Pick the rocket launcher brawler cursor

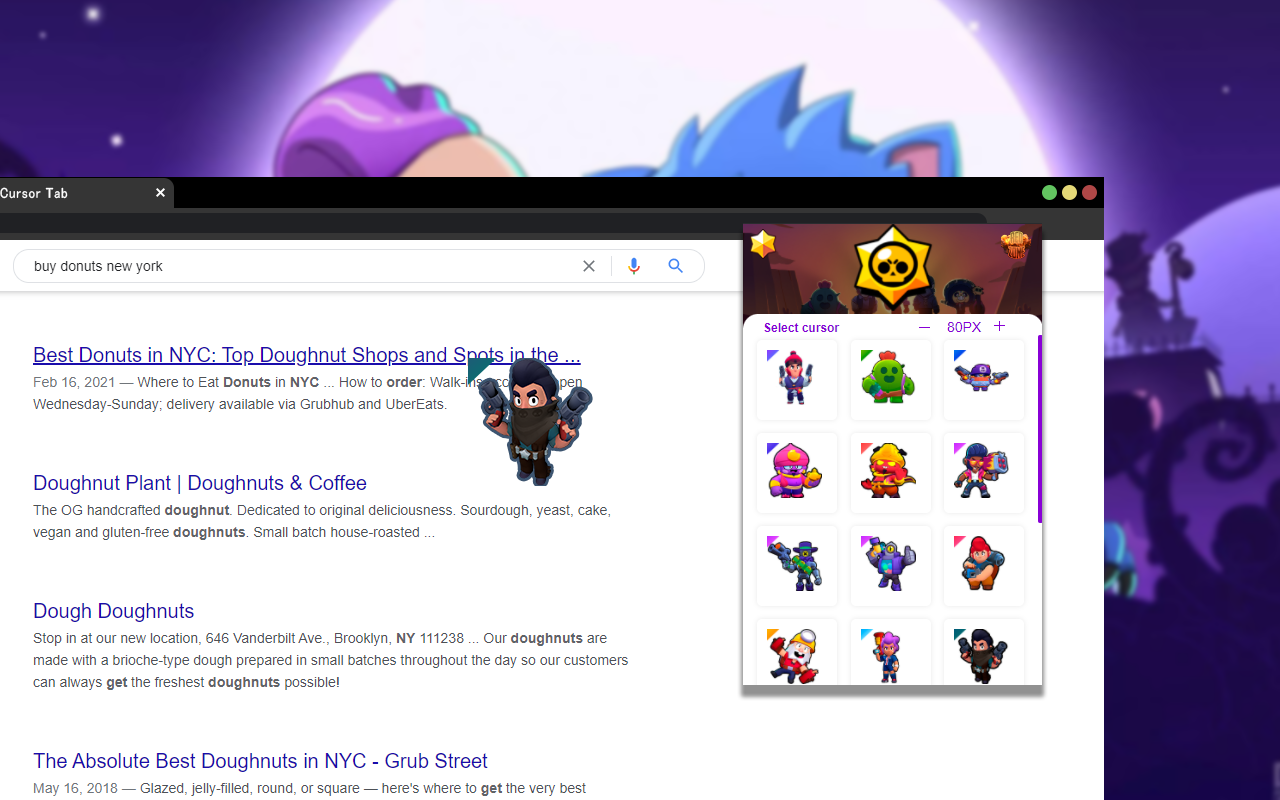984,473
